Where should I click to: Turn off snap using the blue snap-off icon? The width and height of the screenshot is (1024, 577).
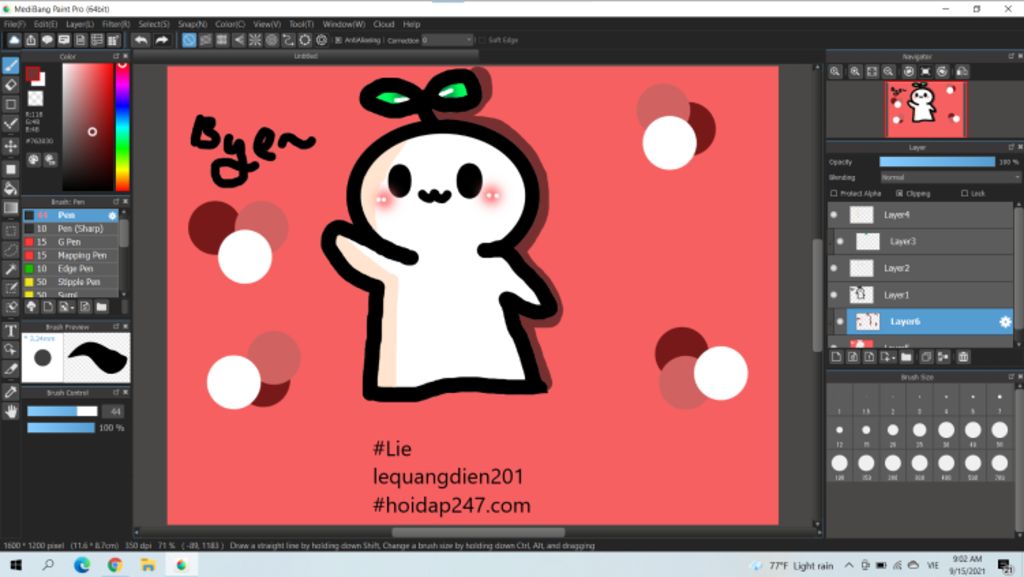189,40
